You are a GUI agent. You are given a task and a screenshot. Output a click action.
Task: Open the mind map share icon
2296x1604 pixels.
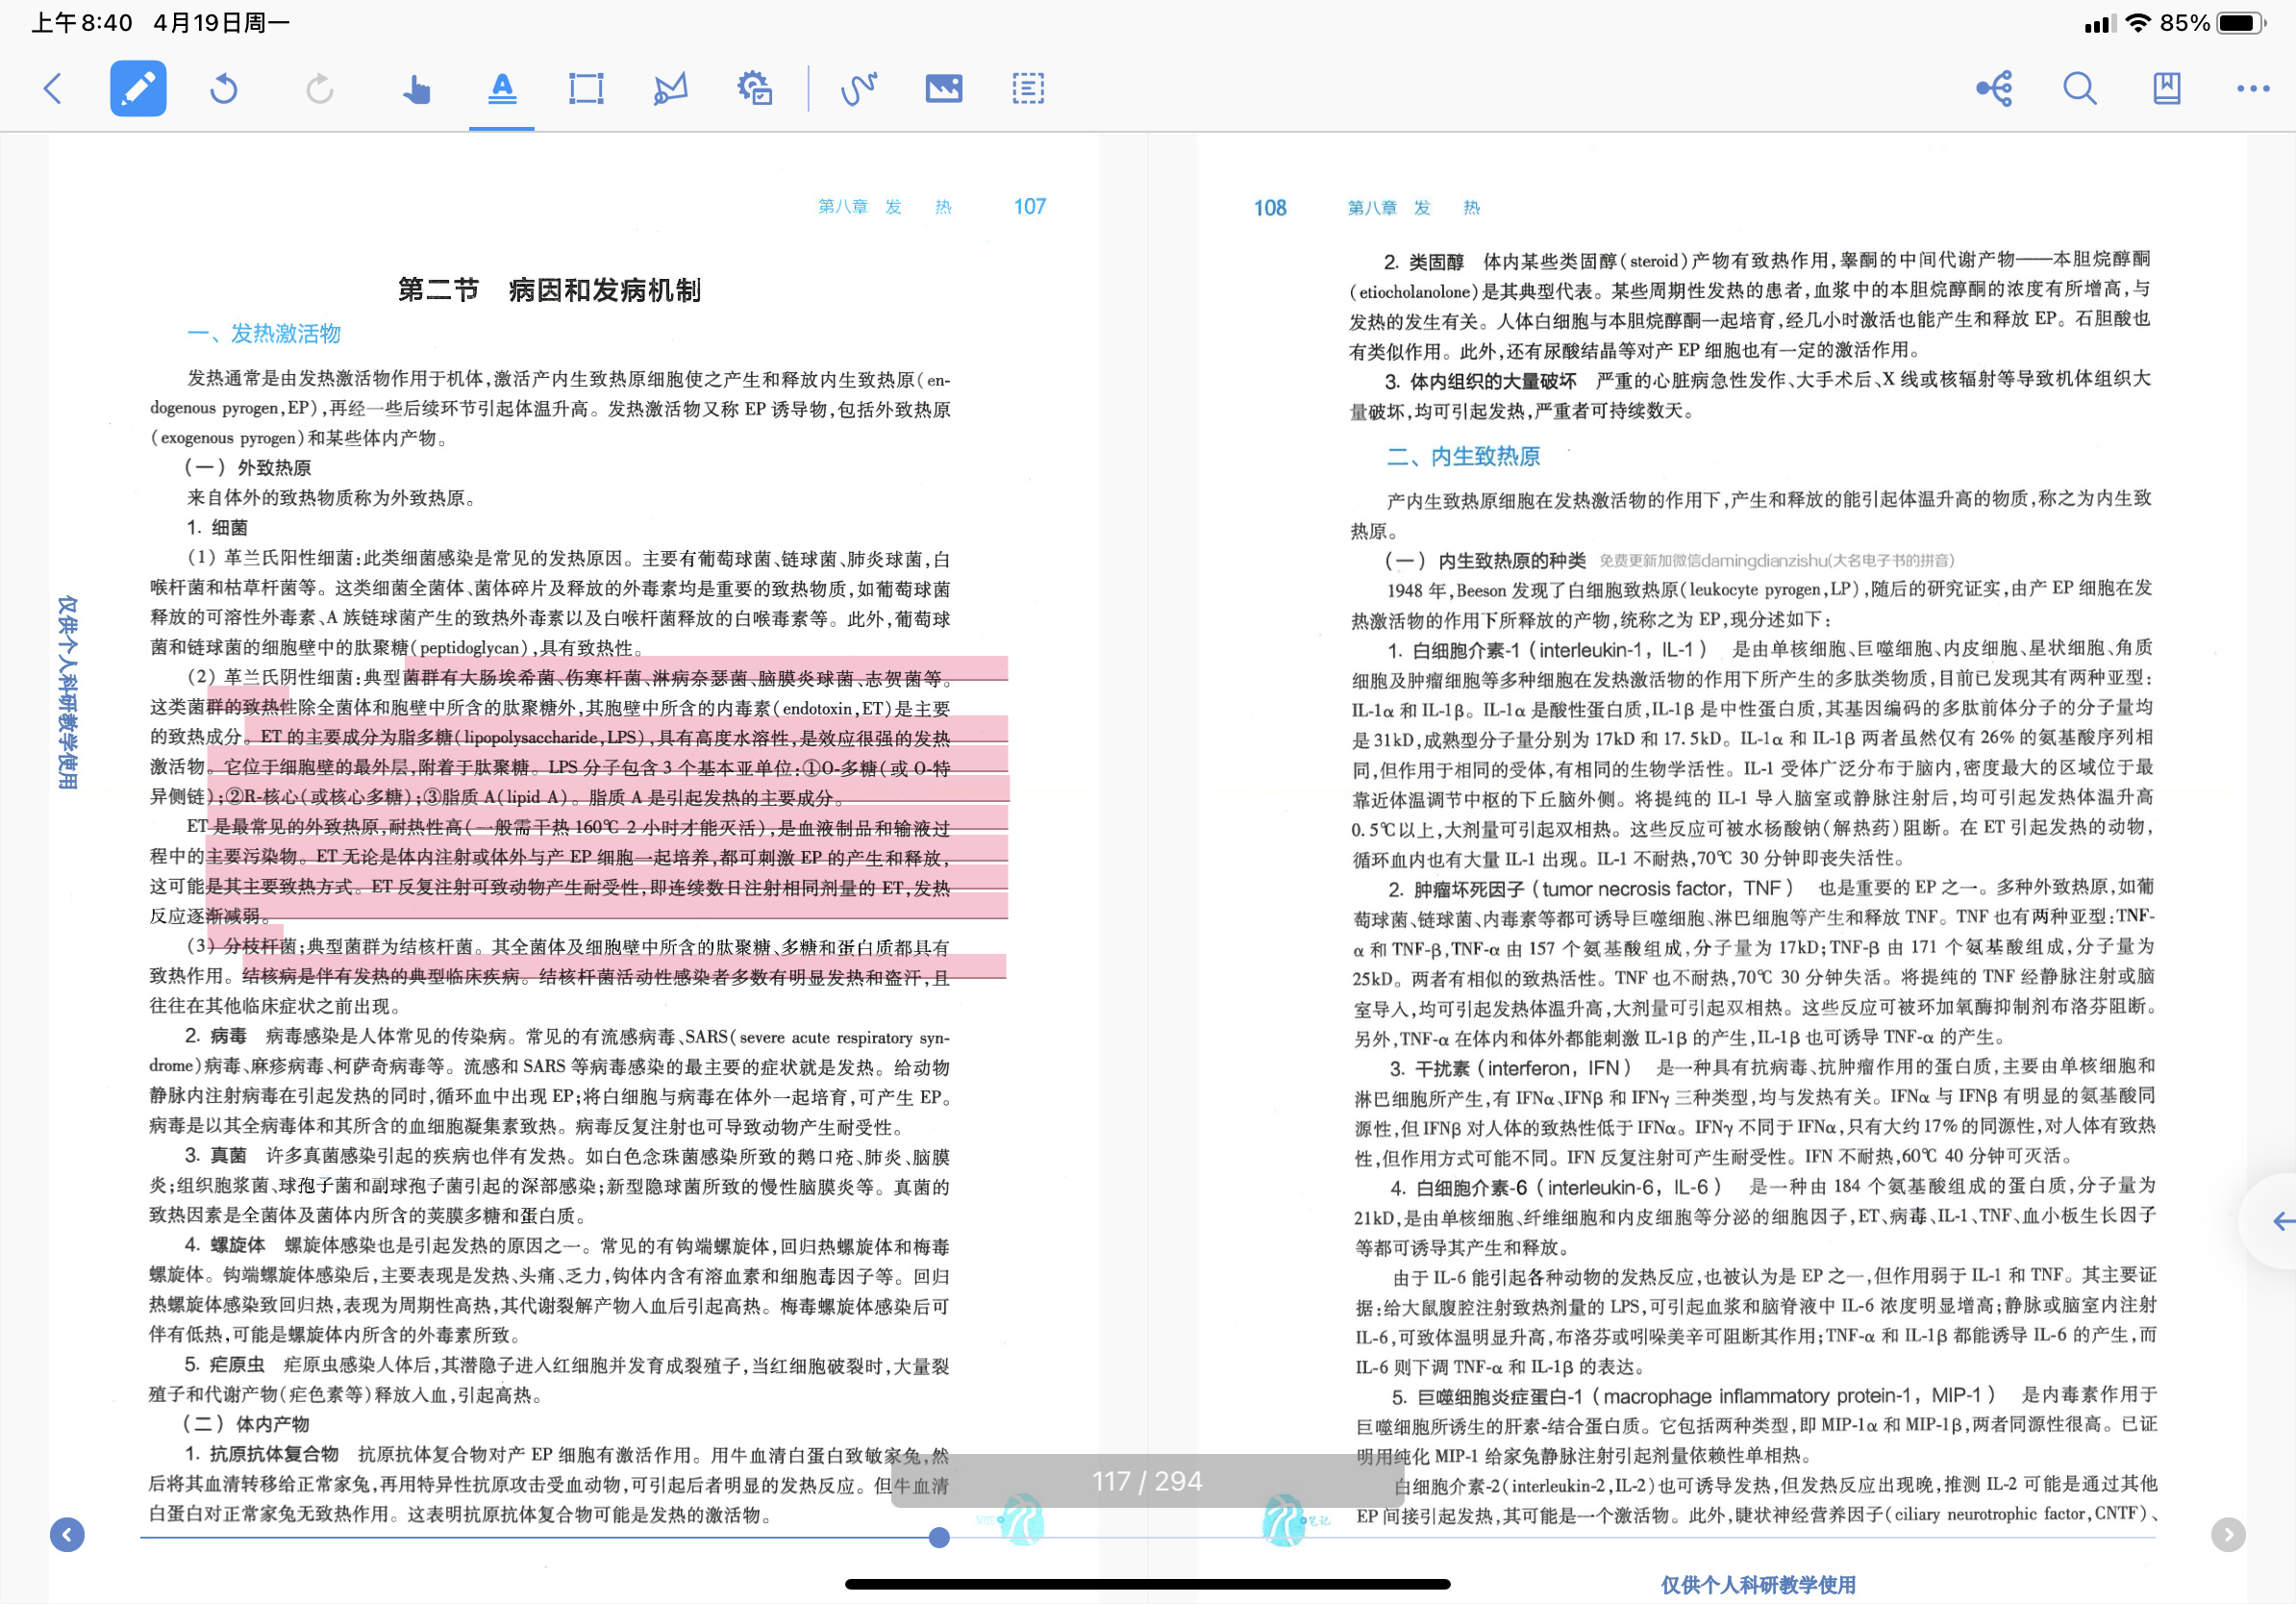pyautogui.click(x=1995, y=88)
